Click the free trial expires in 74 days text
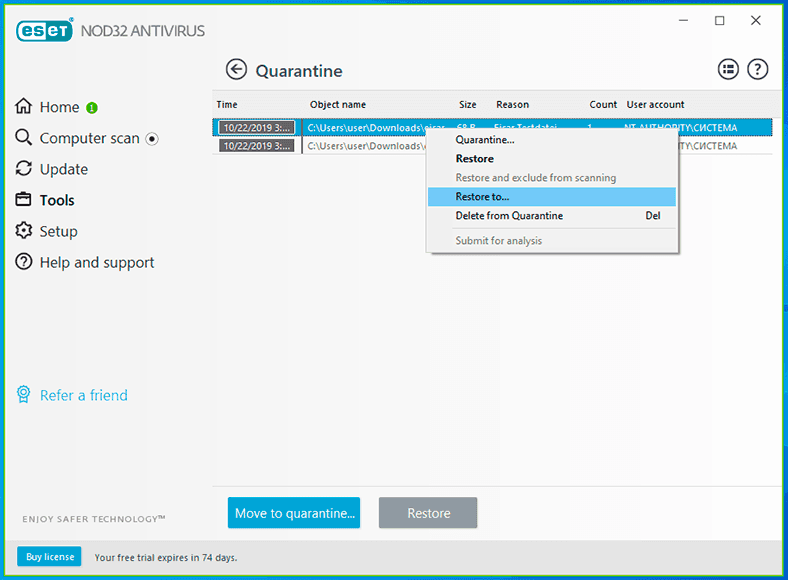The height and width of the screenshot is (580, 788). pos(166,557)
